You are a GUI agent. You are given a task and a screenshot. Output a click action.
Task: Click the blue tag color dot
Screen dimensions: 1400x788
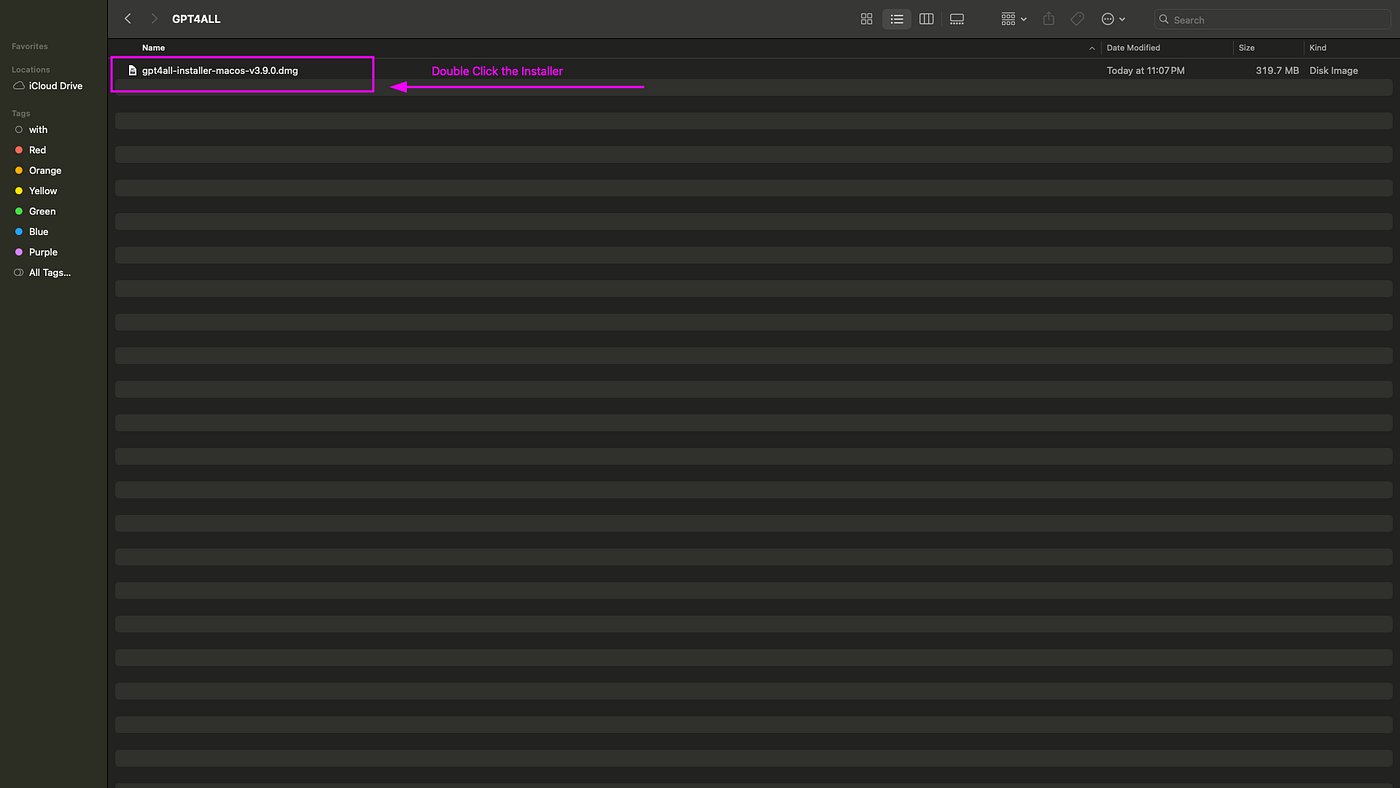(x=19, y=232)
